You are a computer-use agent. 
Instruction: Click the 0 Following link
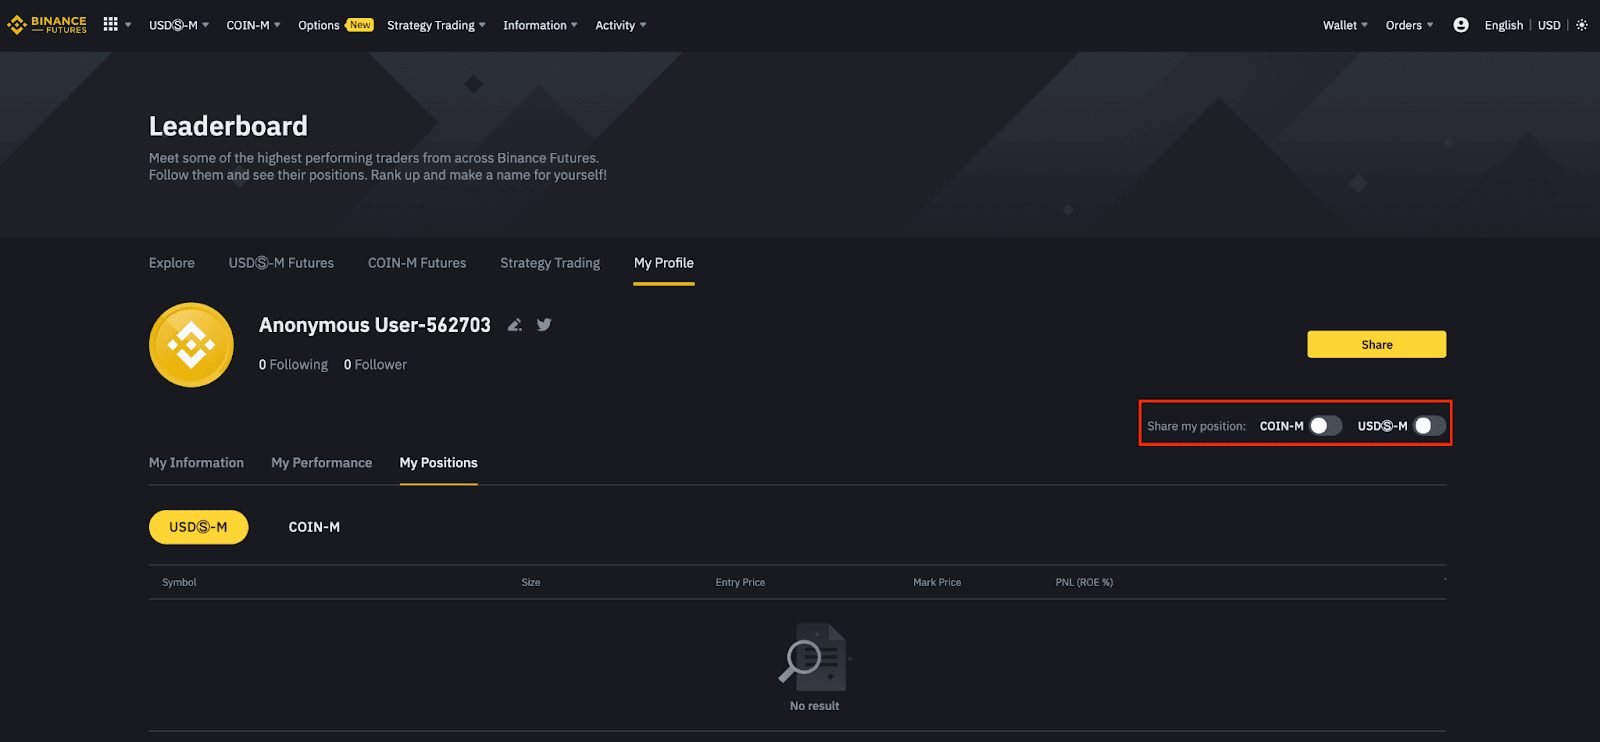point(293,365)
